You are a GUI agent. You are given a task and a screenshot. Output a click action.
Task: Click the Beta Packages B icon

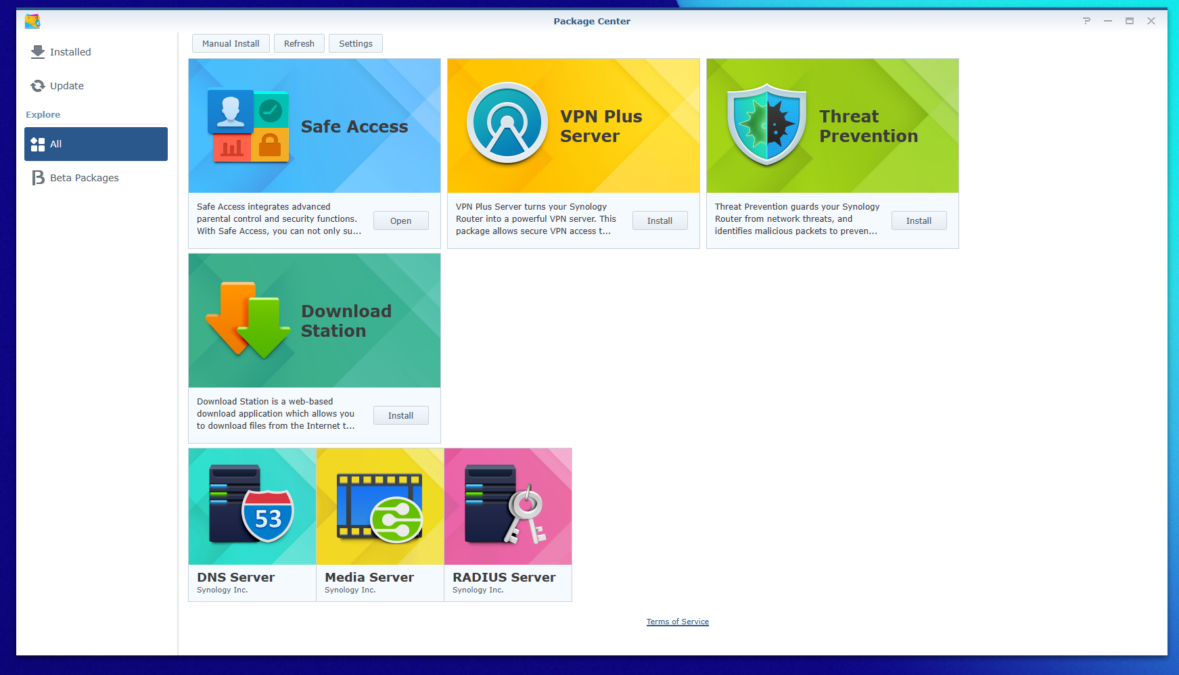tap(38, 177)
